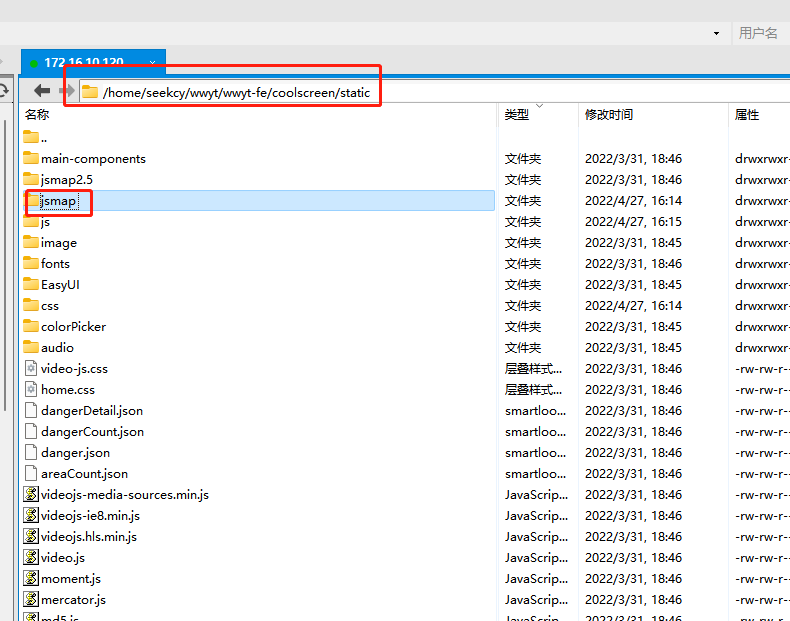Sort by the 类型 column header
The height and width of the screenshot is (621, 790).
(x=516, y=114)
